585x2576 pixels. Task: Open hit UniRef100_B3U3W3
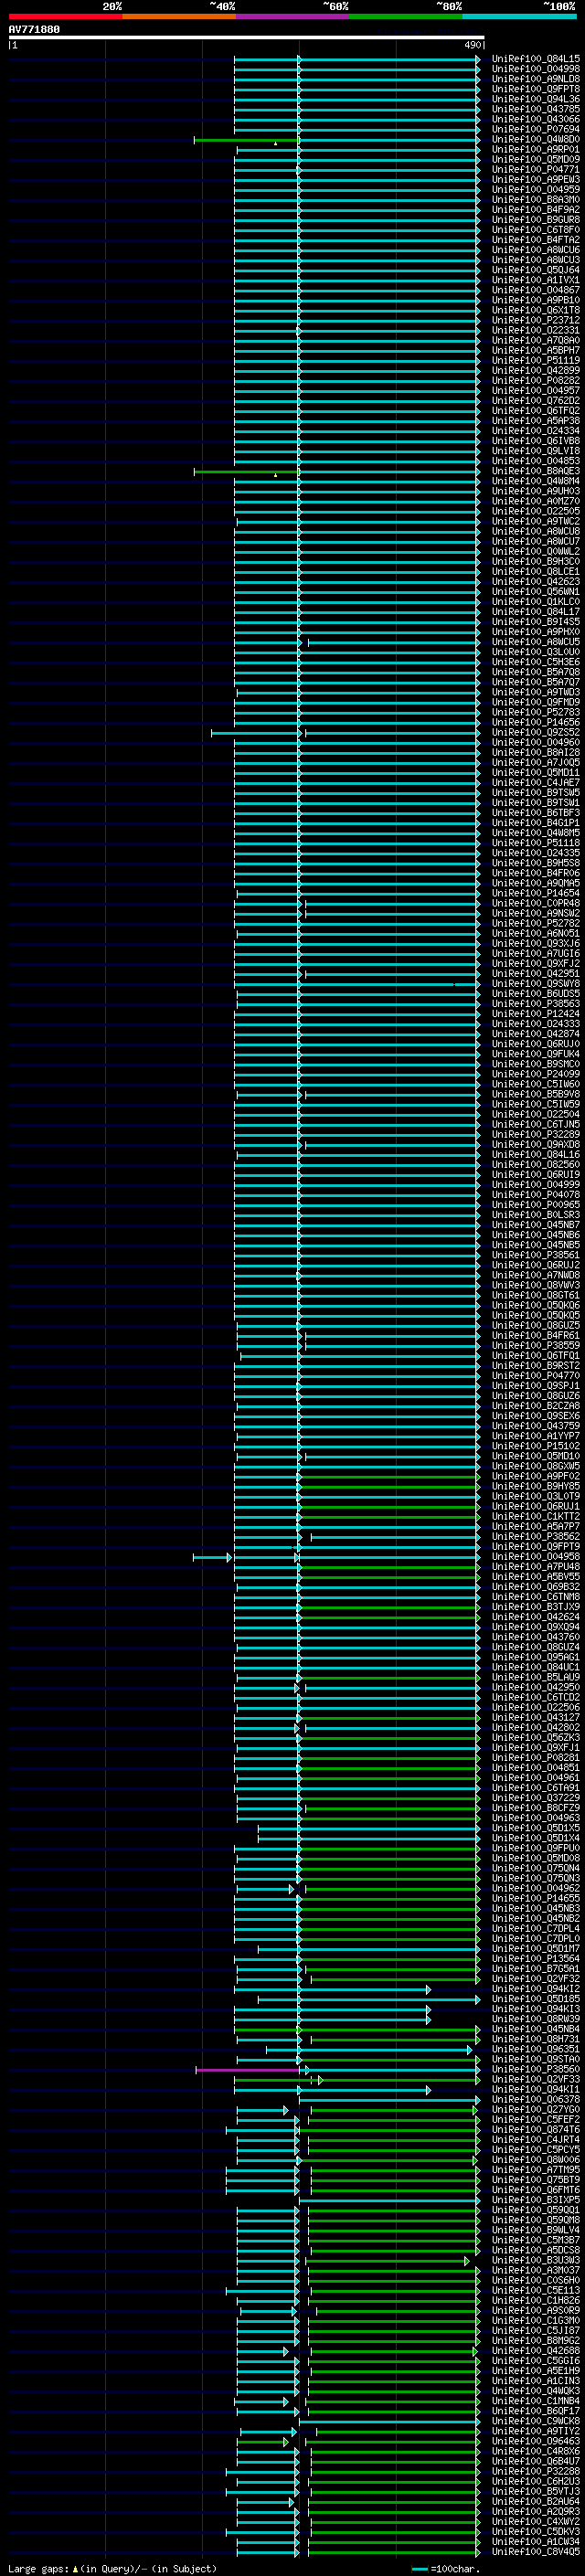coord(536,2260)
